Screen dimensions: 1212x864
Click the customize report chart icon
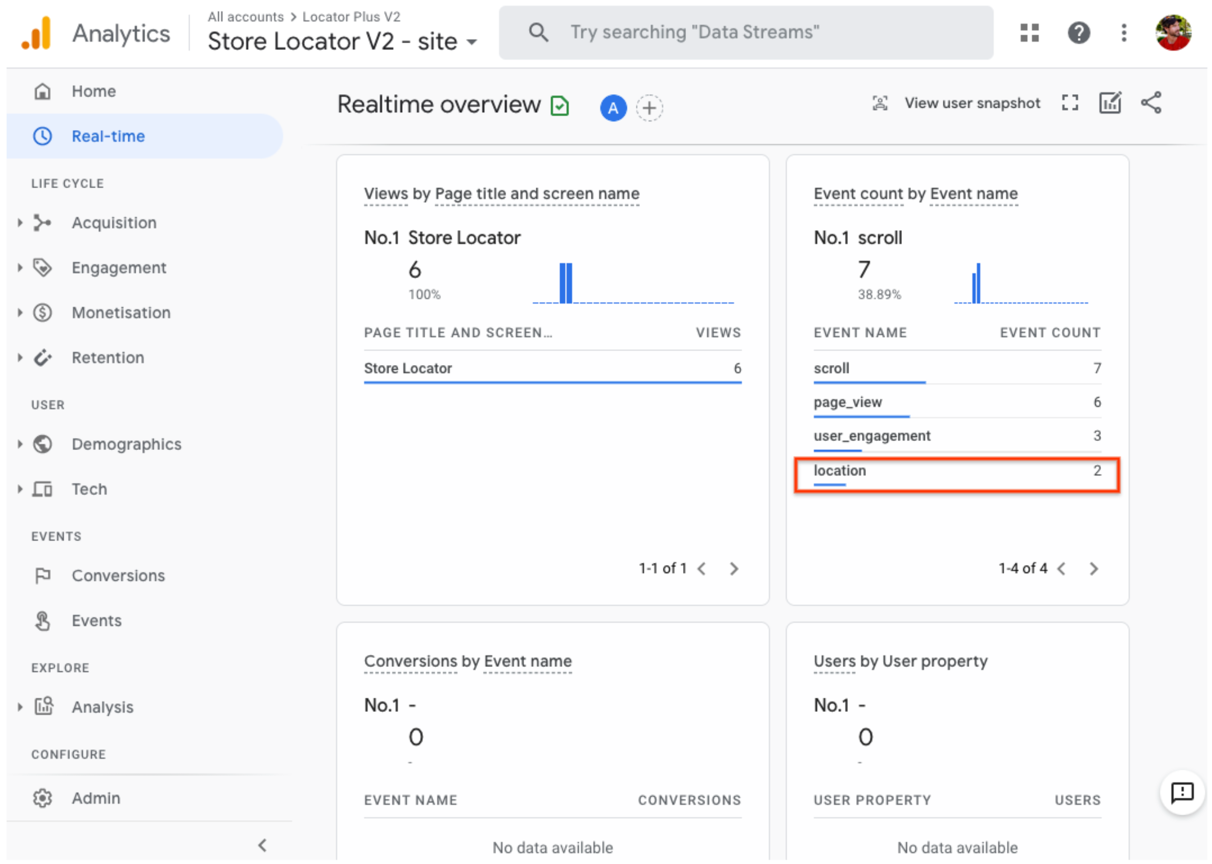click(1110, 103)
